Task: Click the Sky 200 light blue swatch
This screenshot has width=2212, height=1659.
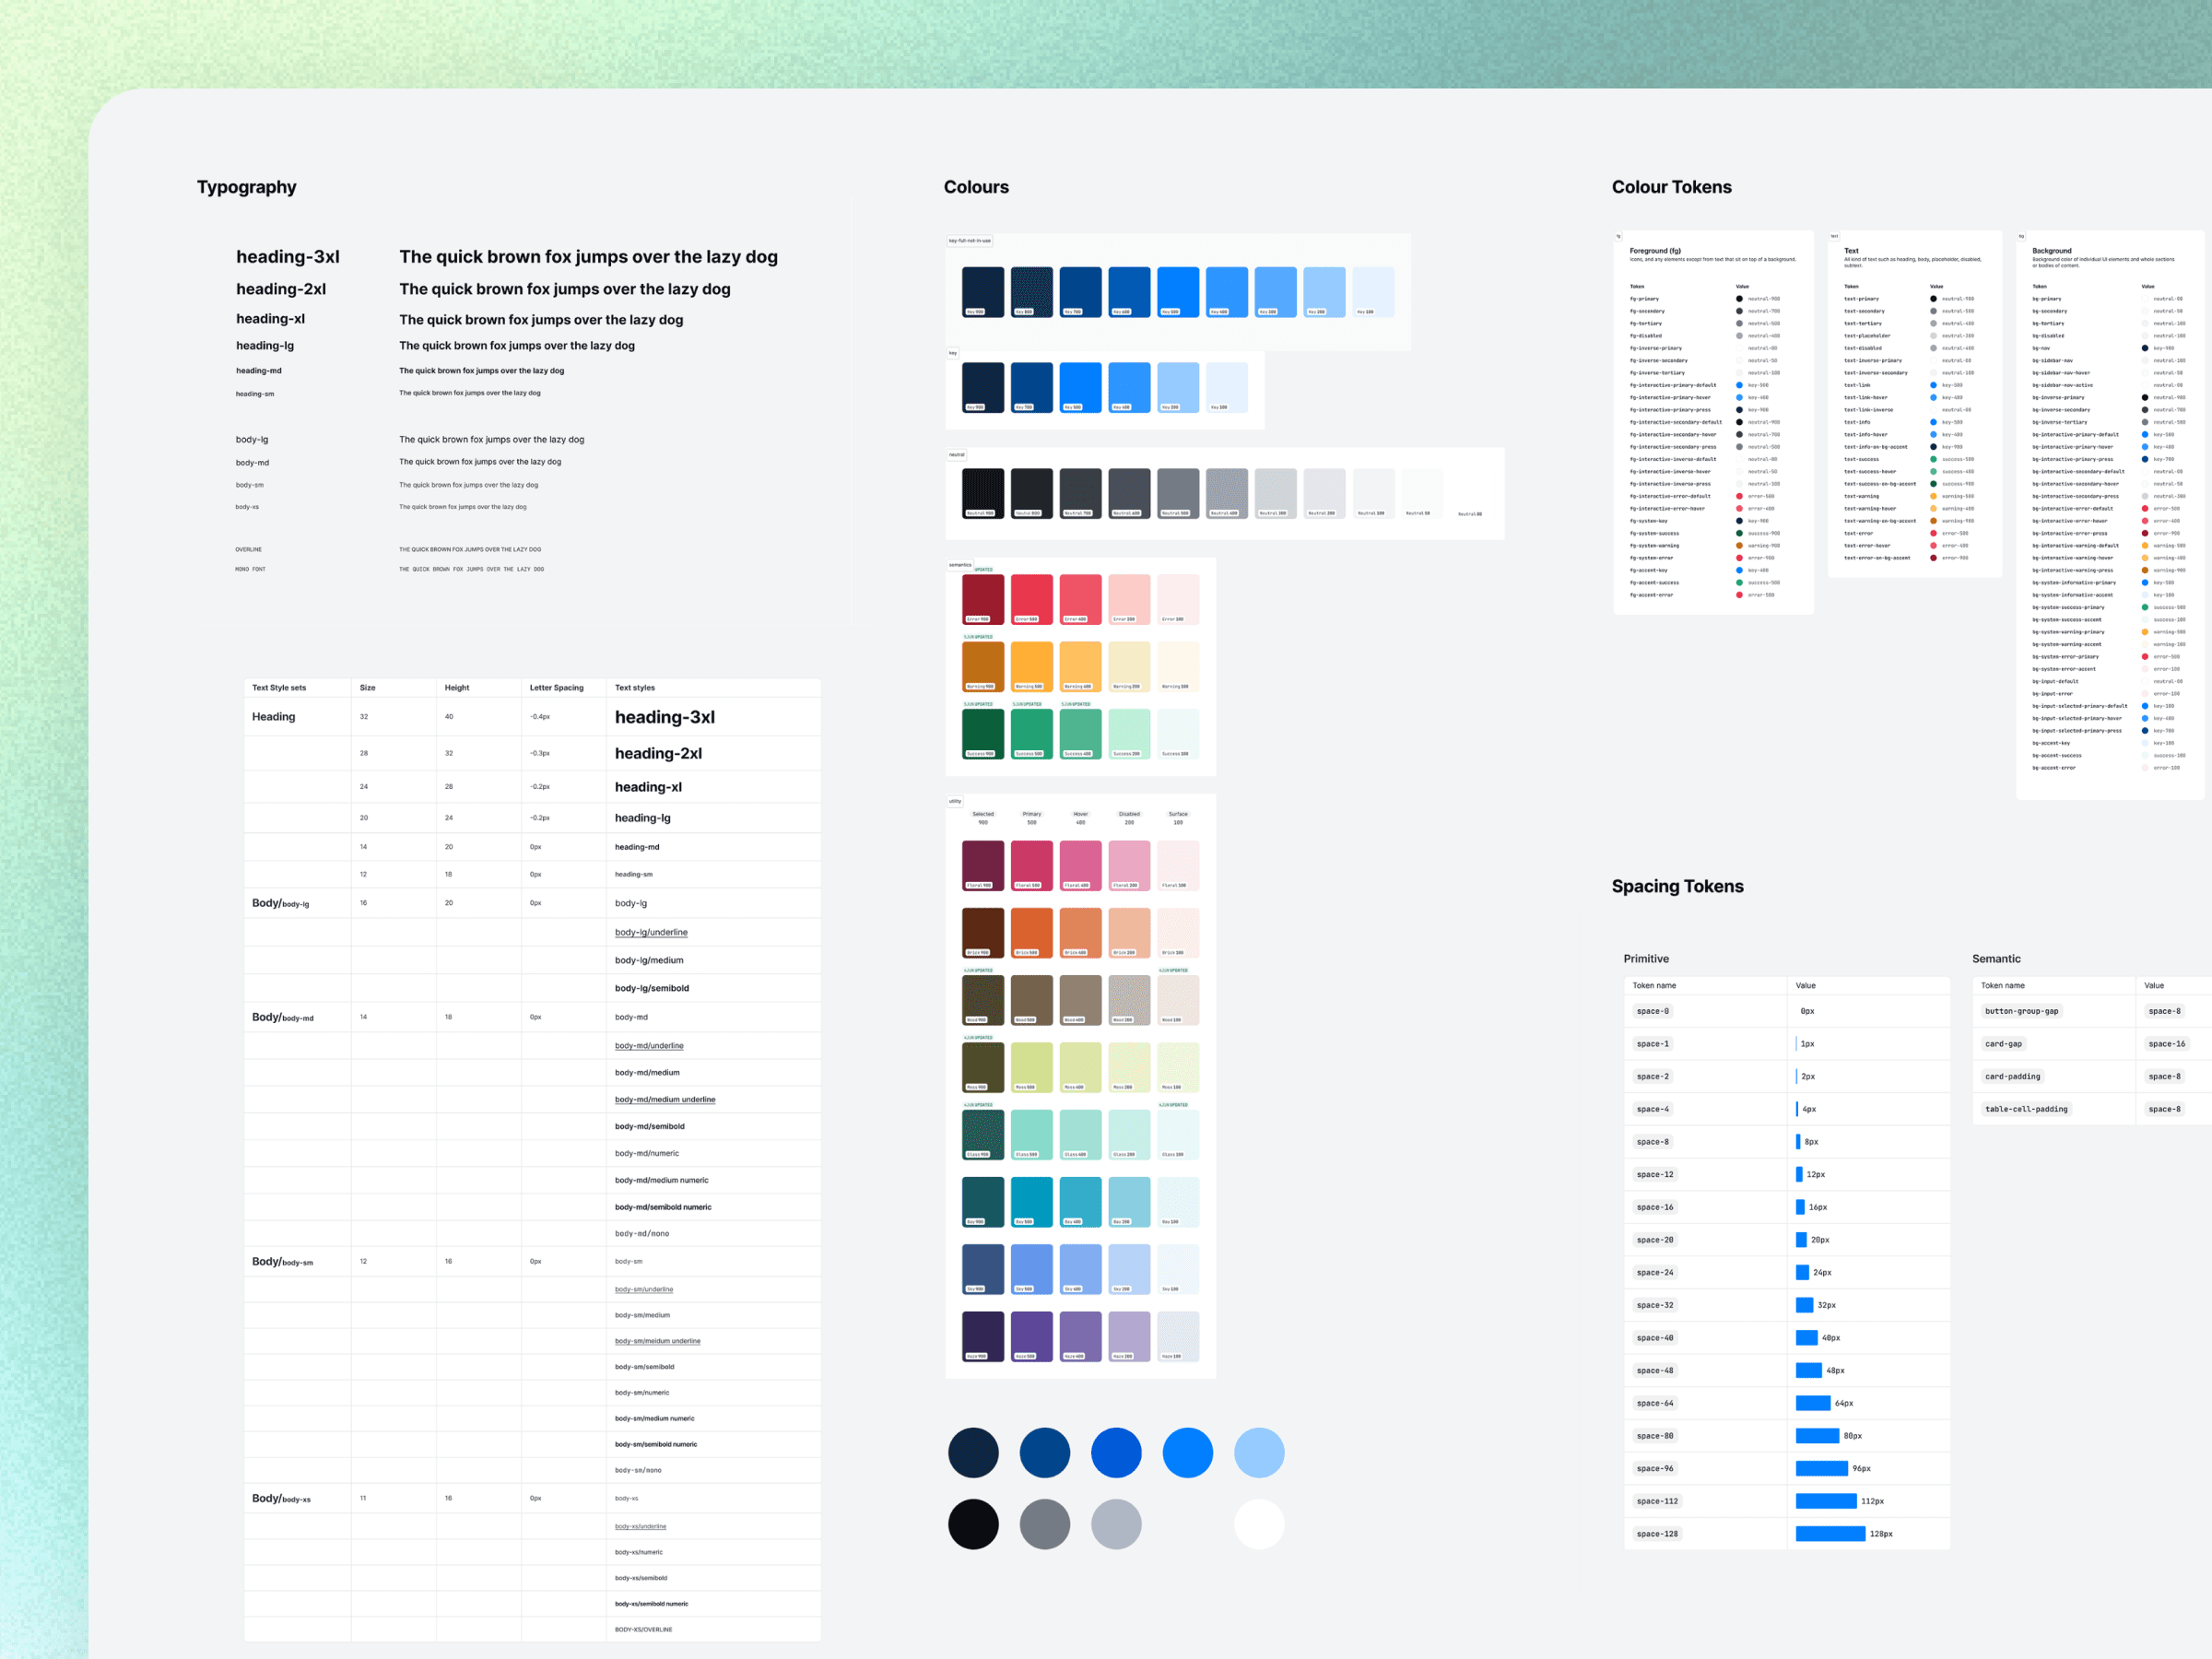Action: click(x=1129, y=1268)
